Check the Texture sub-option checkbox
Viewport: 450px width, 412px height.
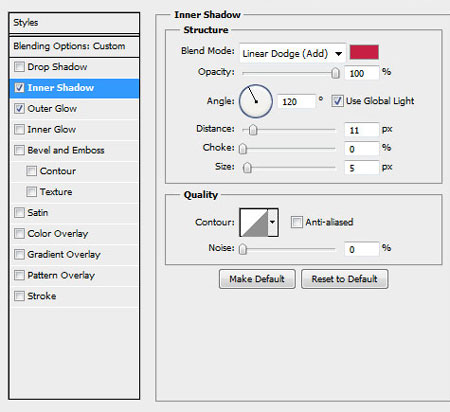point(31,192)
